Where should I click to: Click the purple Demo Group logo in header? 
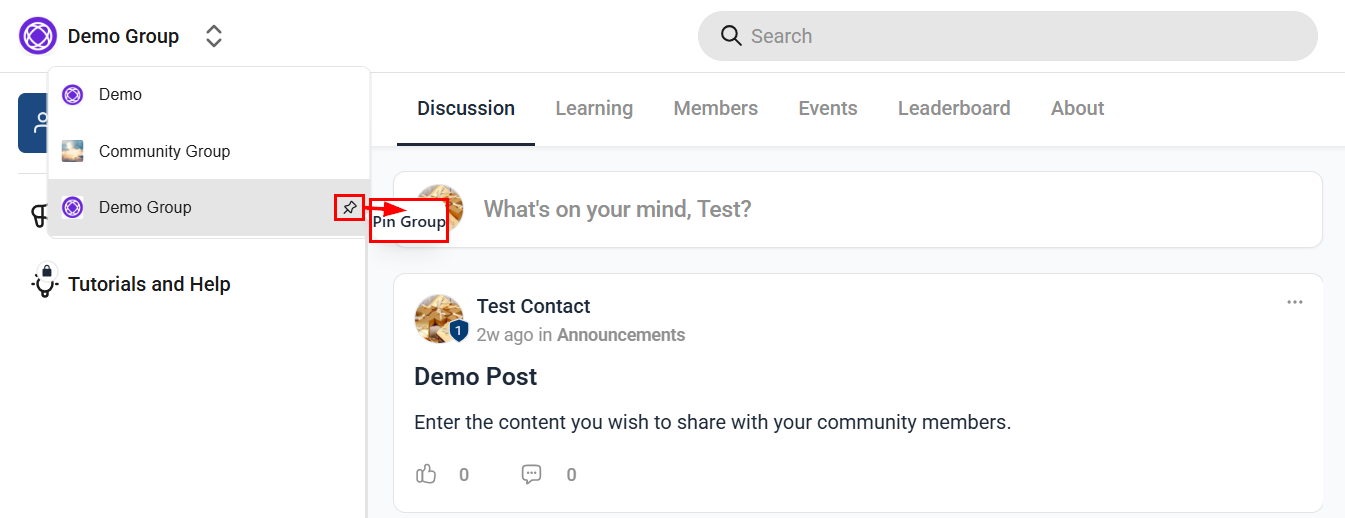coord(38,36)
